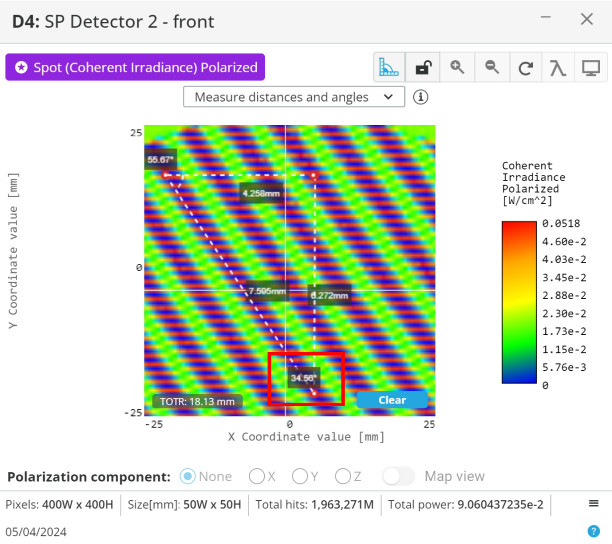Click the Pixels 400W x 400H entry

point(59,504)
